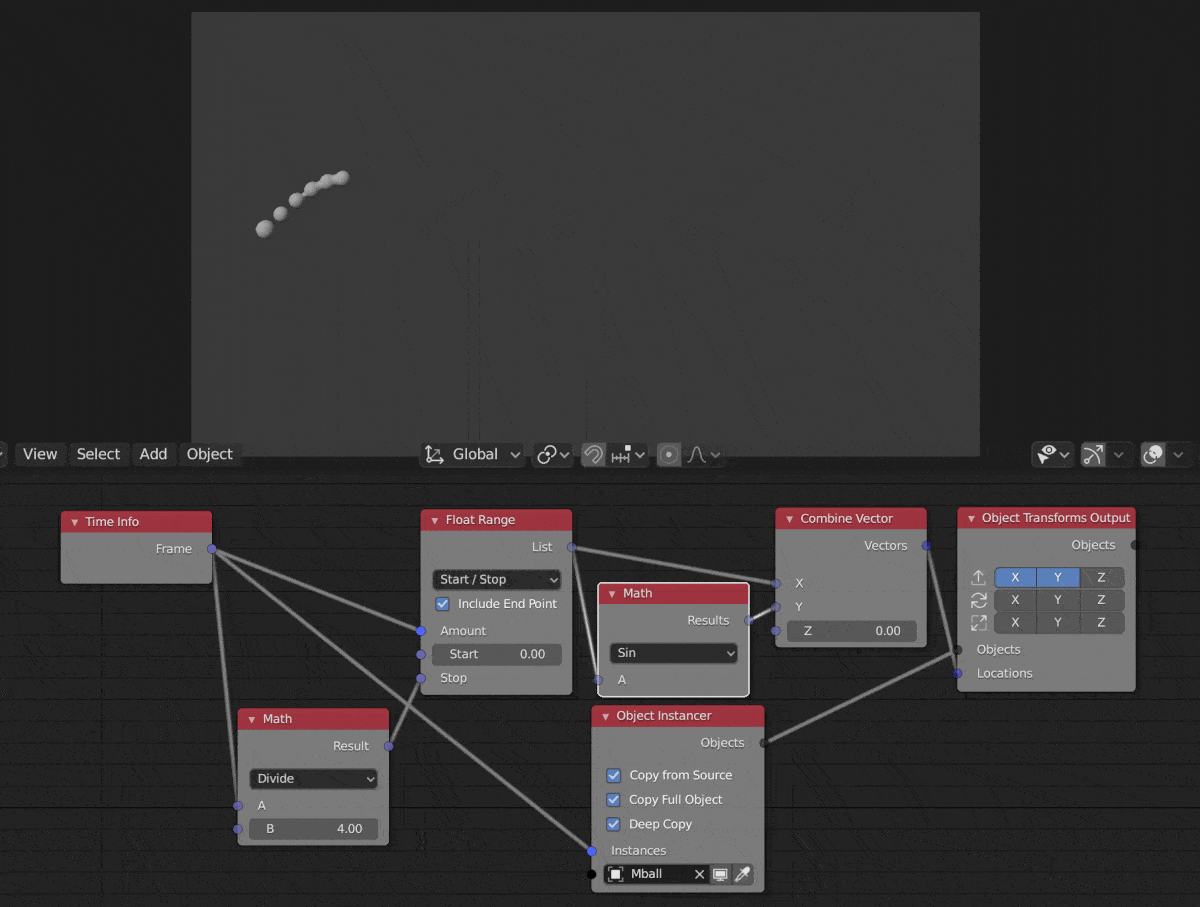Click the monitor icon beside Mball
This screenshot has width=1200, height=907.
pos(720,874)
